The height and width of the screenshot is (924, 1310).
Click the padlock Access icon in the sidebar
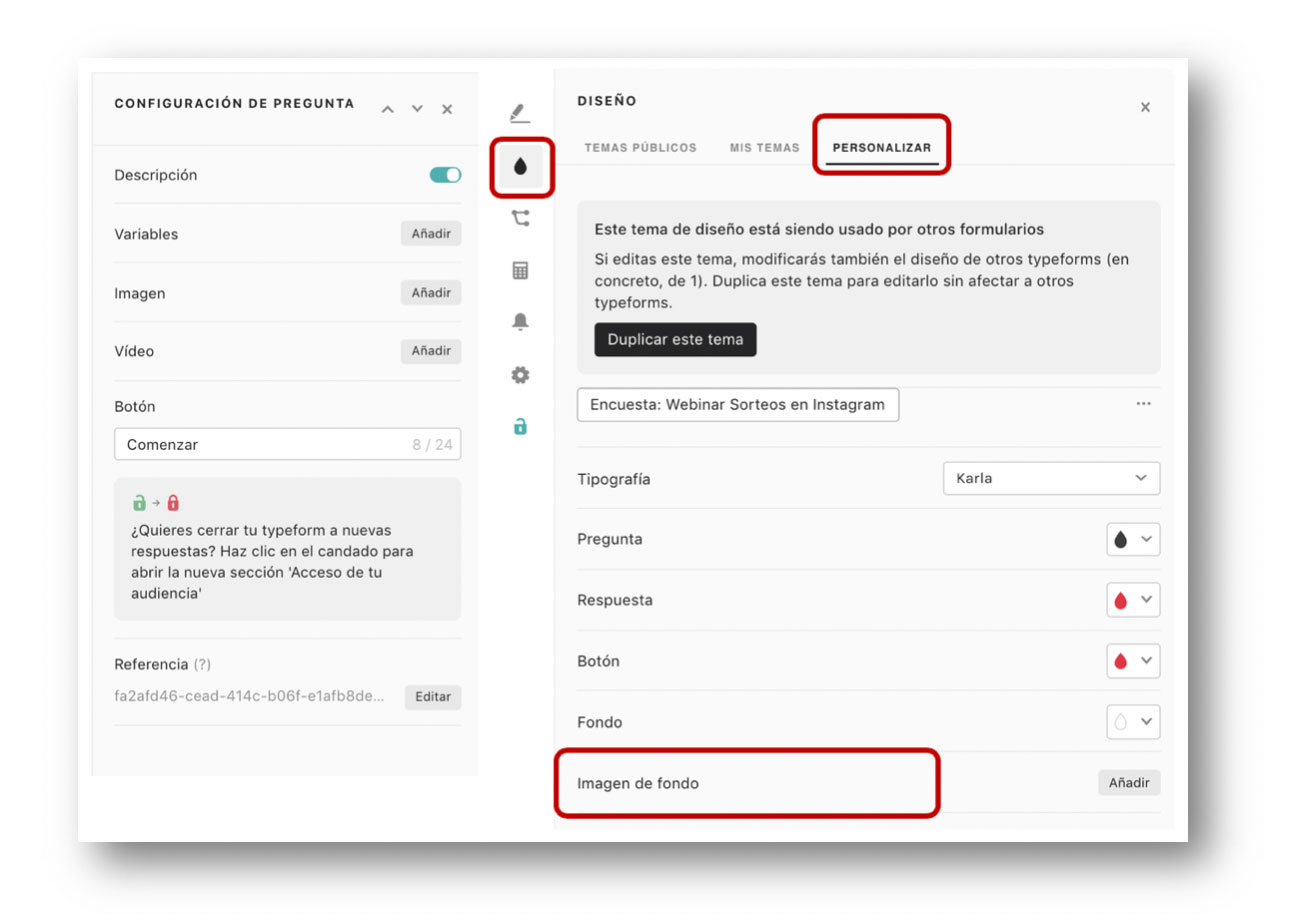520,426
